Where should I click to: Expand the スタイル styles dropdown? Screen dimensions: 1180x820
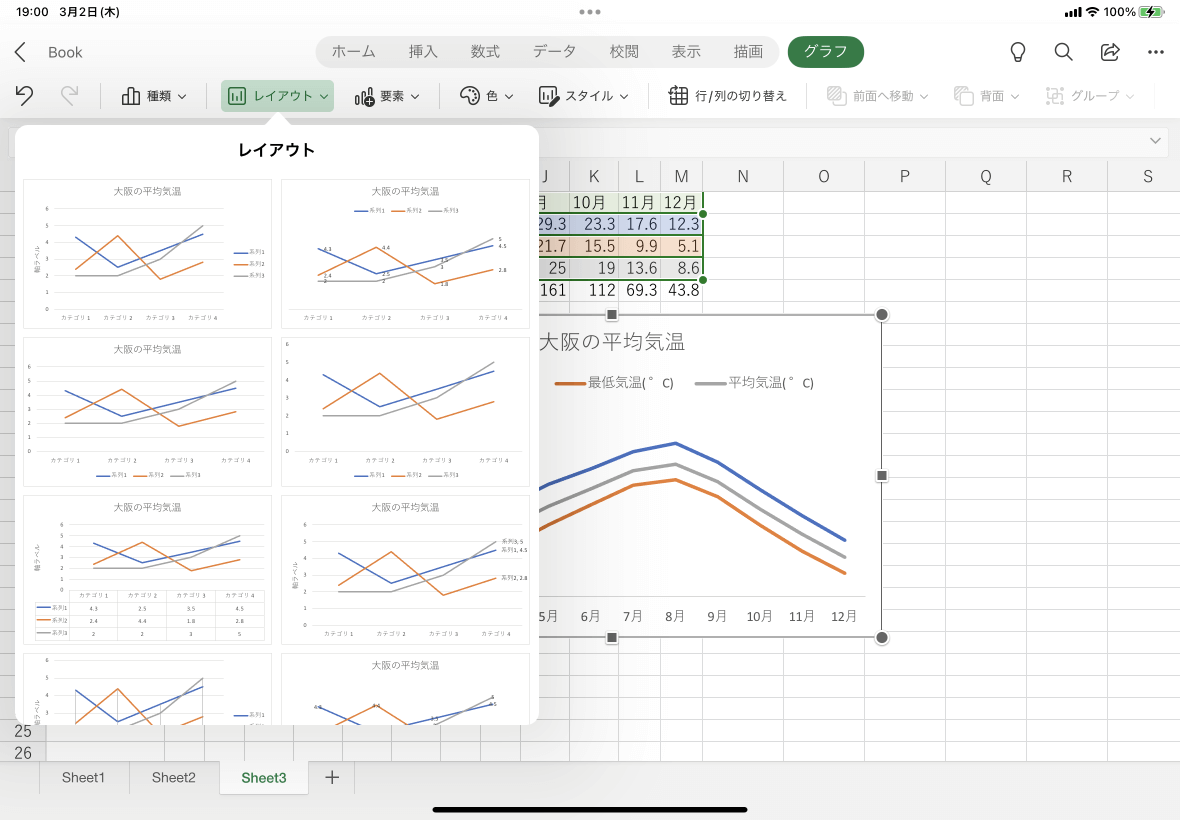pyautogui.click(x=583, y=96)
